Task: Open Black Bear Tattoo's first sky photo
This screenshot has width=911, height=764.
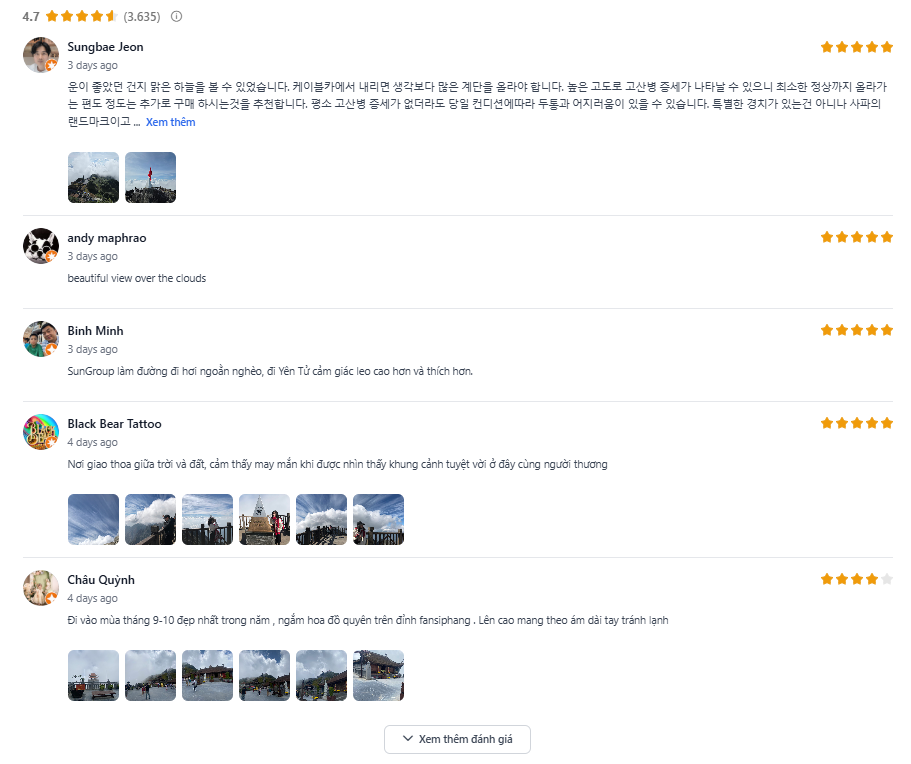Action: point(93,519)
